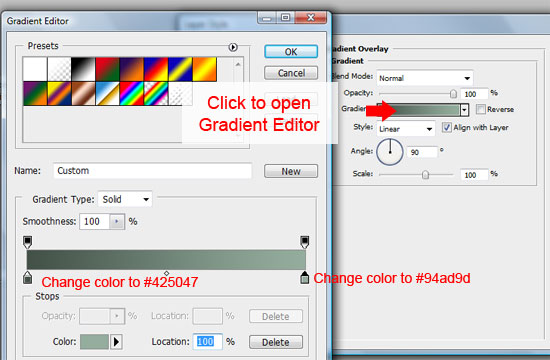
Task: Choose the black to white gradient preset
Action: [x=83, y=69]
